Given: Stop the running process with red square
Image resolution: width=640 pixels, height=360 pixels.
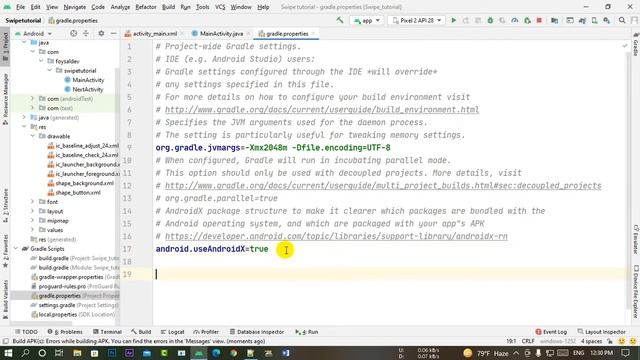Looking at the screenshot, I should click(x=539, y=20).
